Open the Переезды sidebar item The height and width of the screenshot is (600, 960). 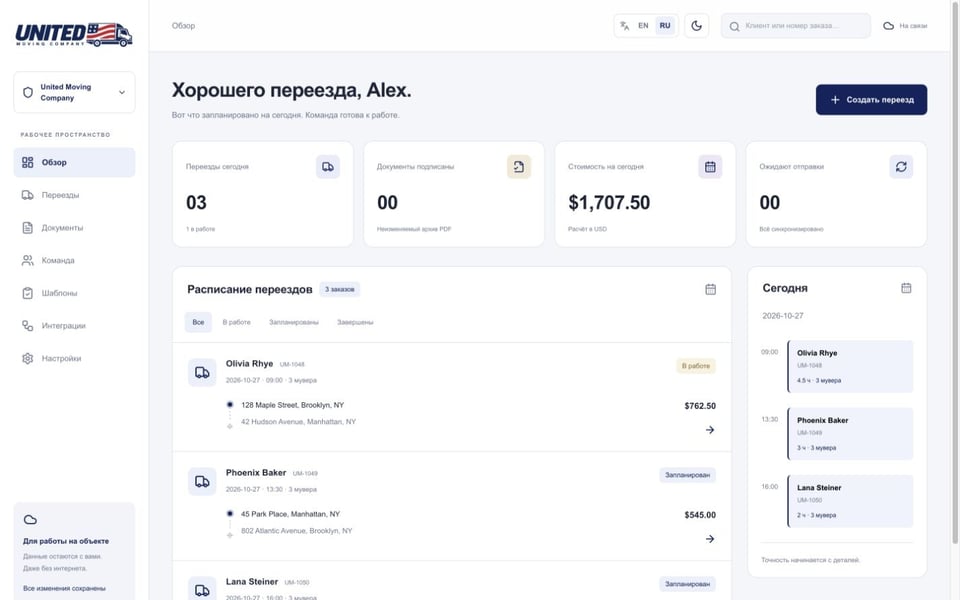74,195
